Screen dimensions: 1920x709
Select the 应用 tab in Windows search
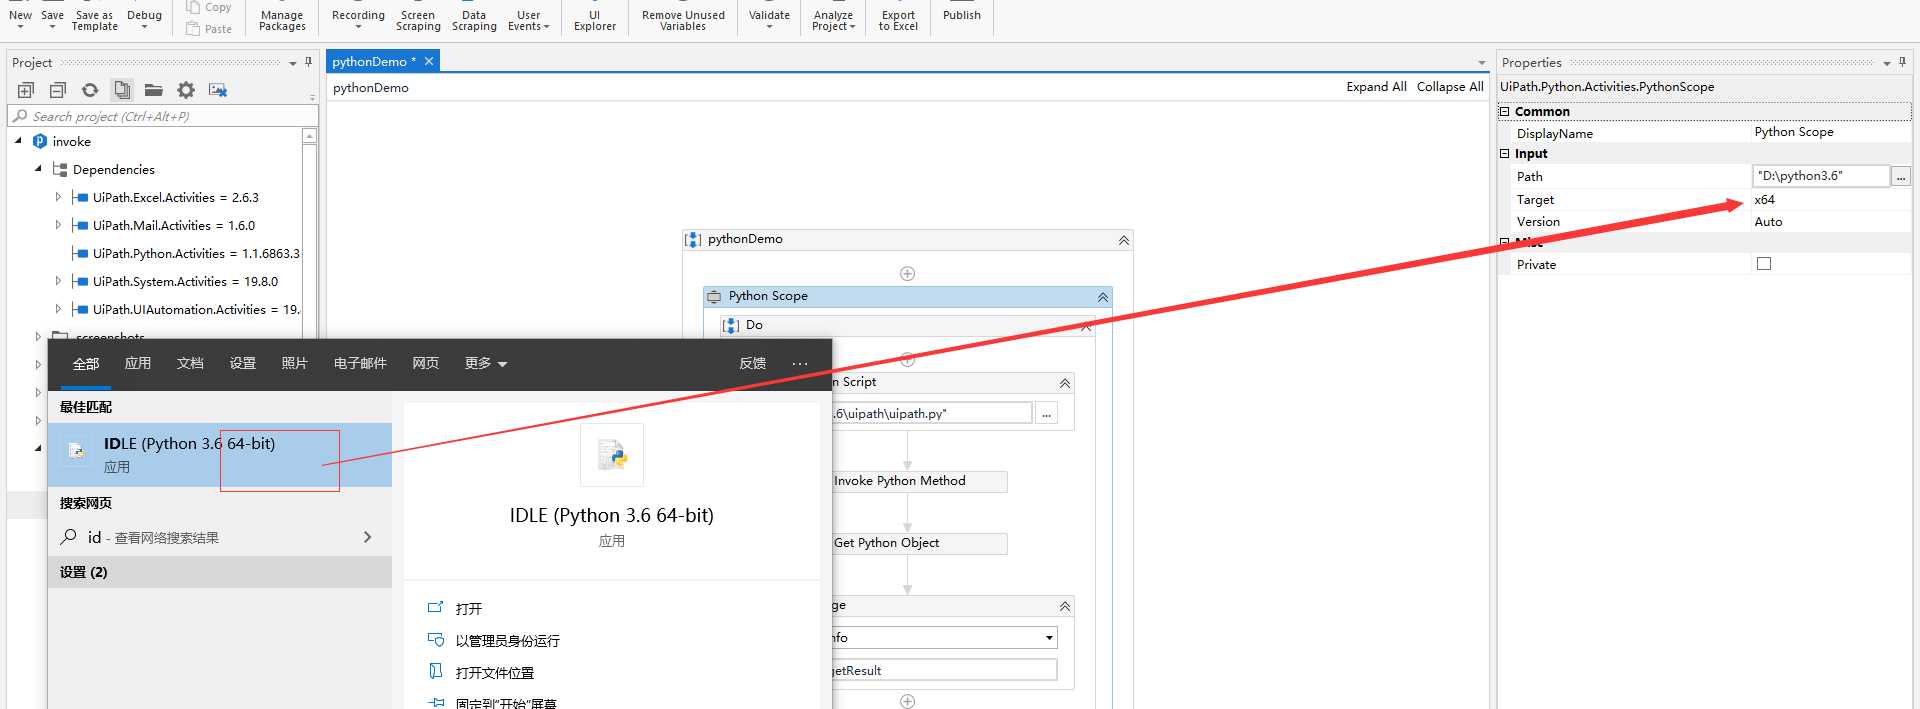click(138, 363)
